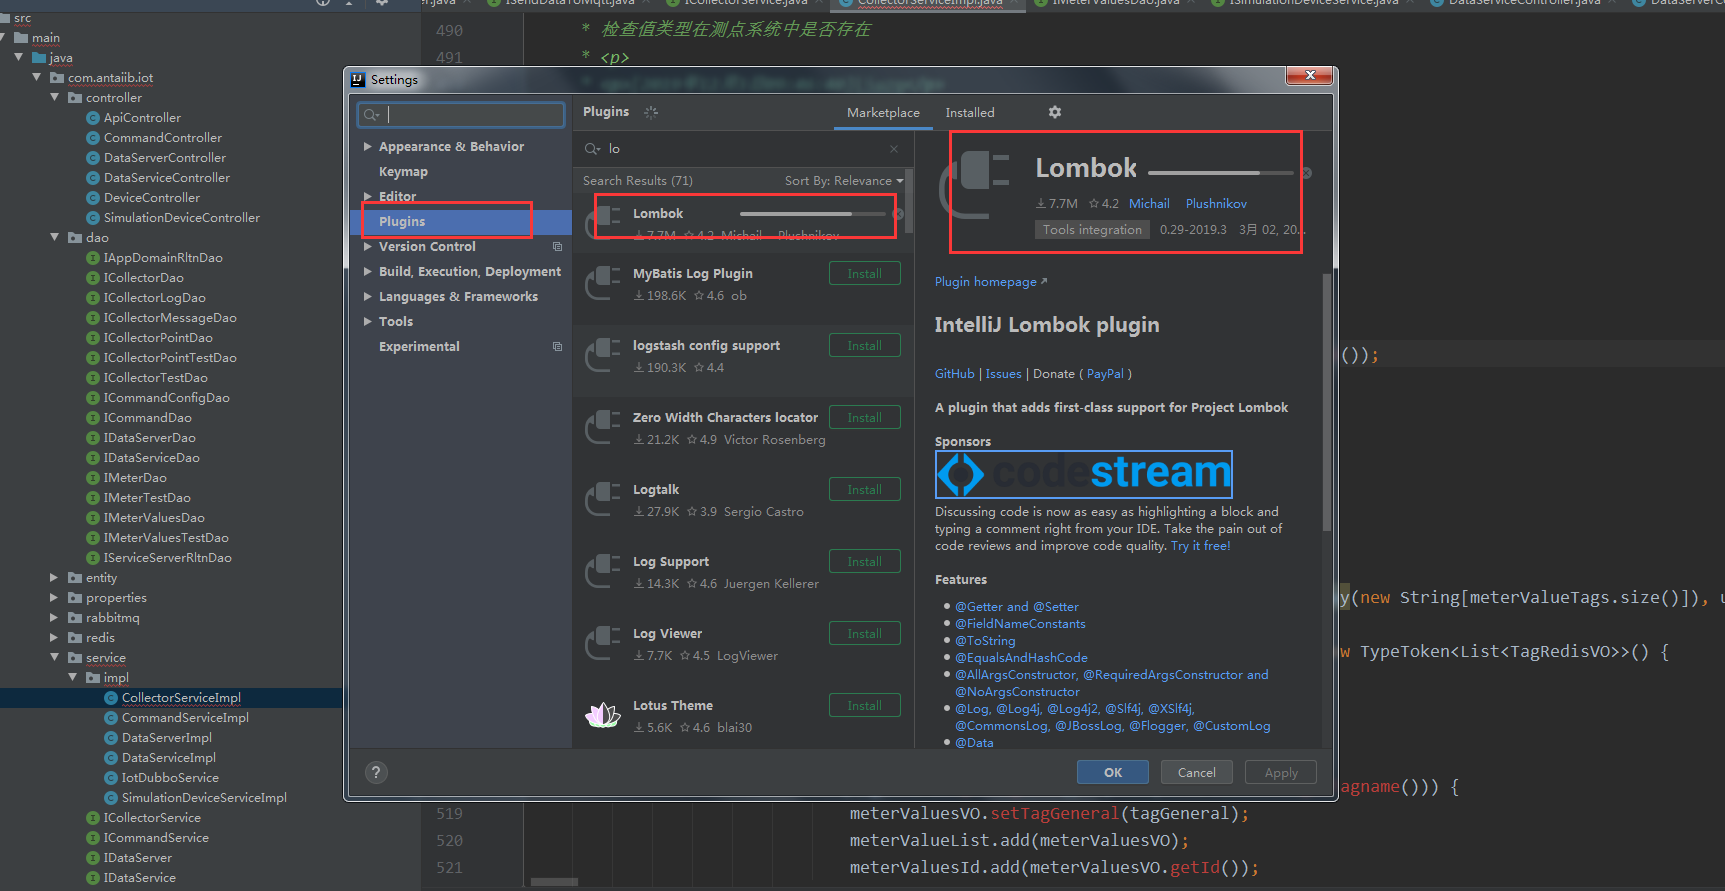
Task: Select Plugins in settings list
Action: click(461, 221)
